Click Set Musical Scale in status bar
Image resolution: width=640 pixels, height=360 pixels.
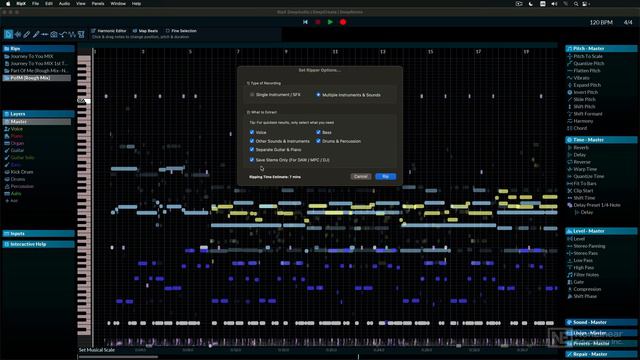click(x=97, y=350)
